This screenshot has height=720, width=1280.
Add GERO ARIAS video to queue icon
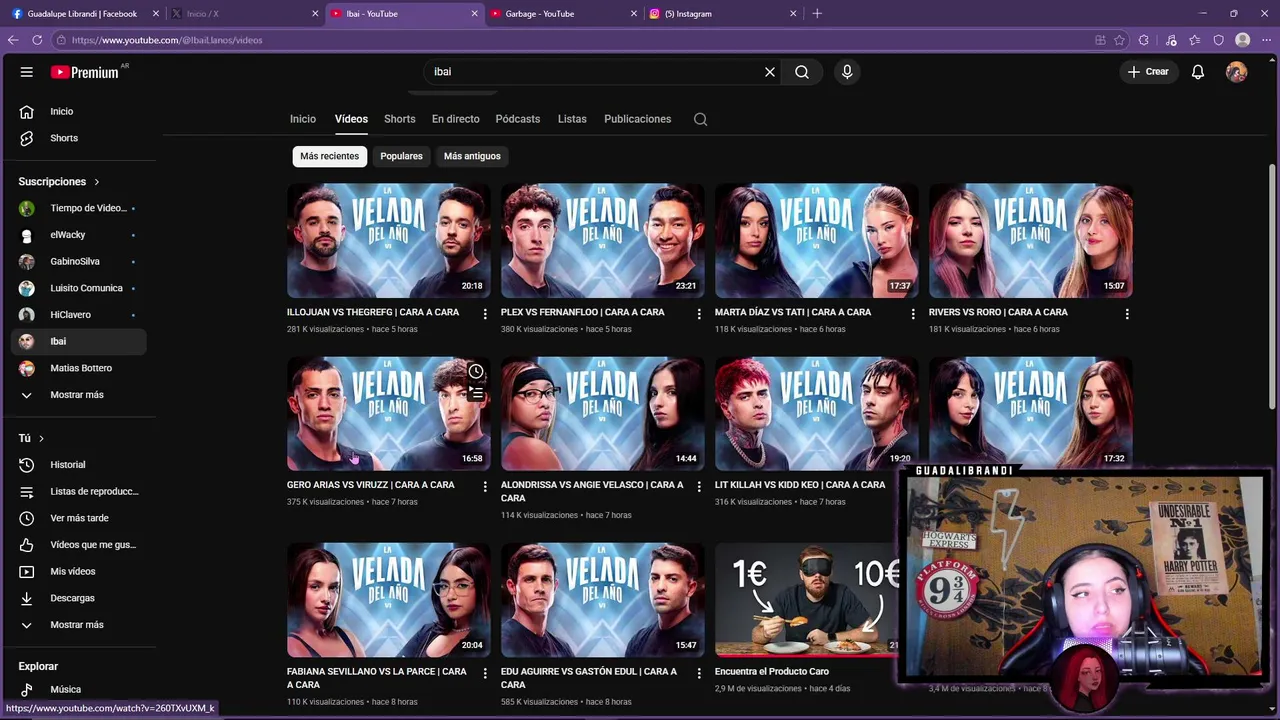pyautogui.click(x=476, y=394)
